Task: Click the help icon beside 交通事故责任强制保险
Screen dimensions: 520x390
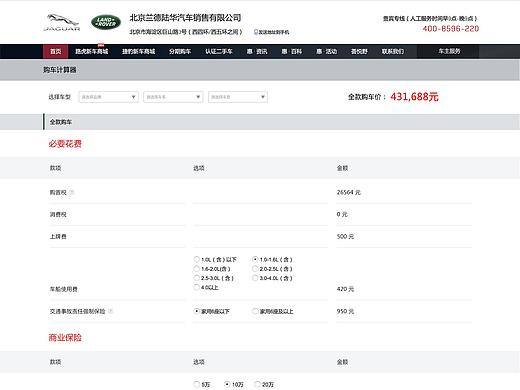Action: point(111,311)
